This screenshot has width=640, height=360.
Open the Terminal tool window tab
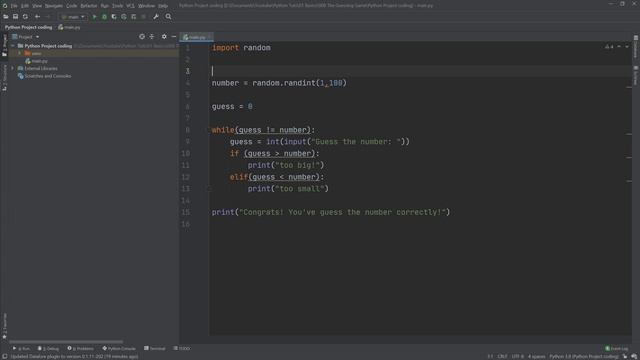[155, 348]
